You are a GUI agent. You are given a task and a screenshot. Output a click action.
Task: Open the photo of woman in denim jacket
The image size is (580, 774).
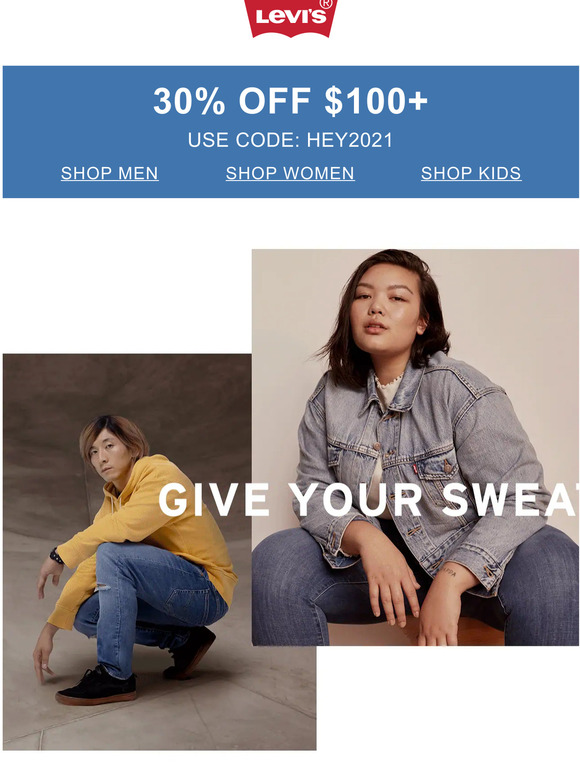(415, 447)
